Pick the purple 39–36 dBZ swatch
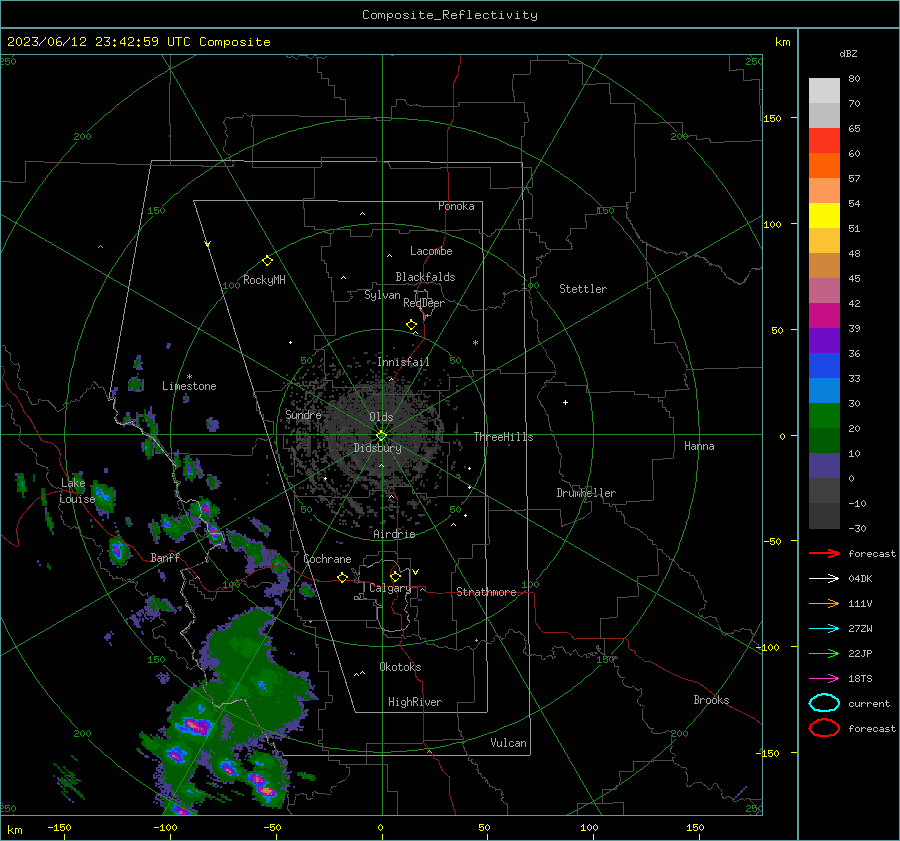The image size is (900, 841). [x=824, y=341]
